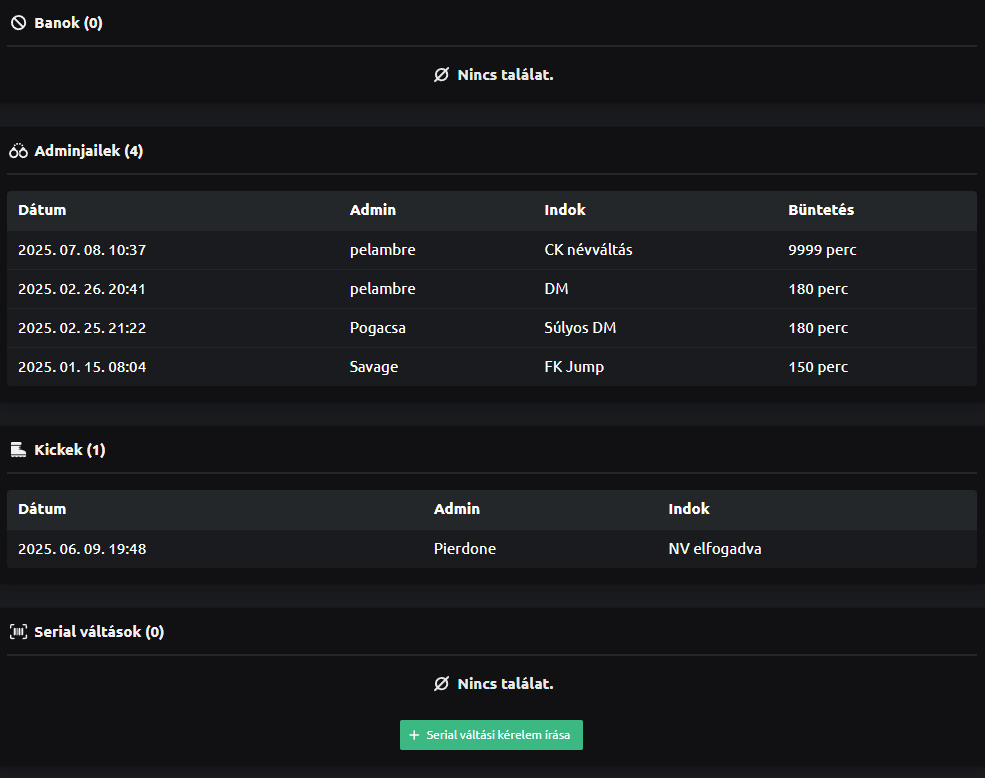Click the ban icon beside Banok heading
This screenshot has width=985, height=778.
click(18, 23)
